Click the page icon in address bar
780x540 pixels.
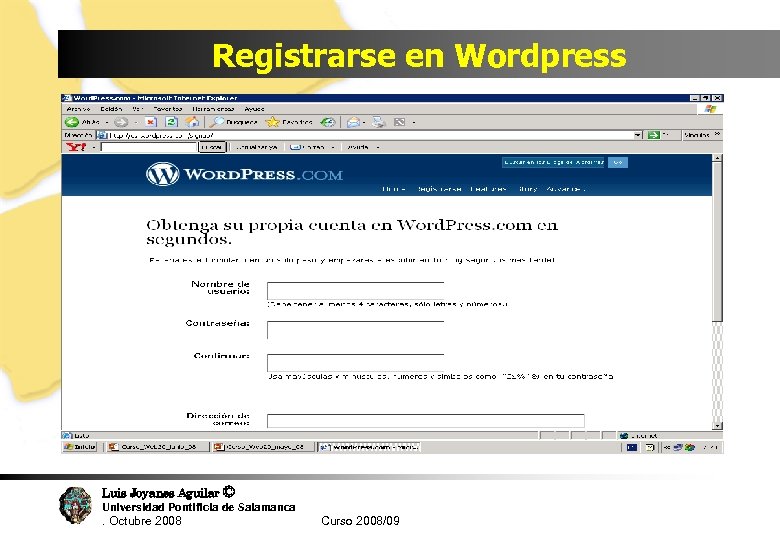pos(102,135)
